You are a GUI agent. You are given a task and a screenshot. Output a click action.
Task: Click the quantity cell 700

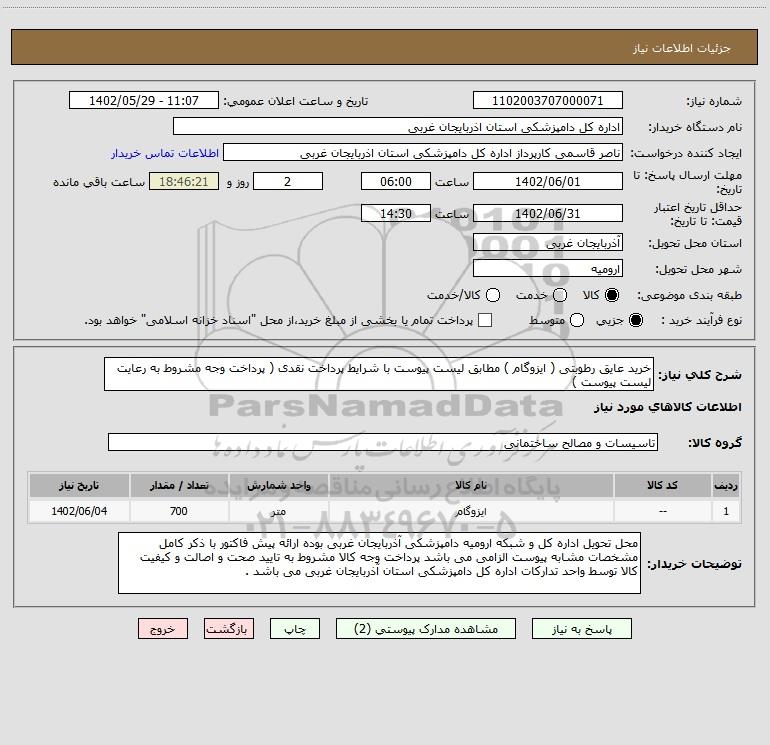[179, 511]
